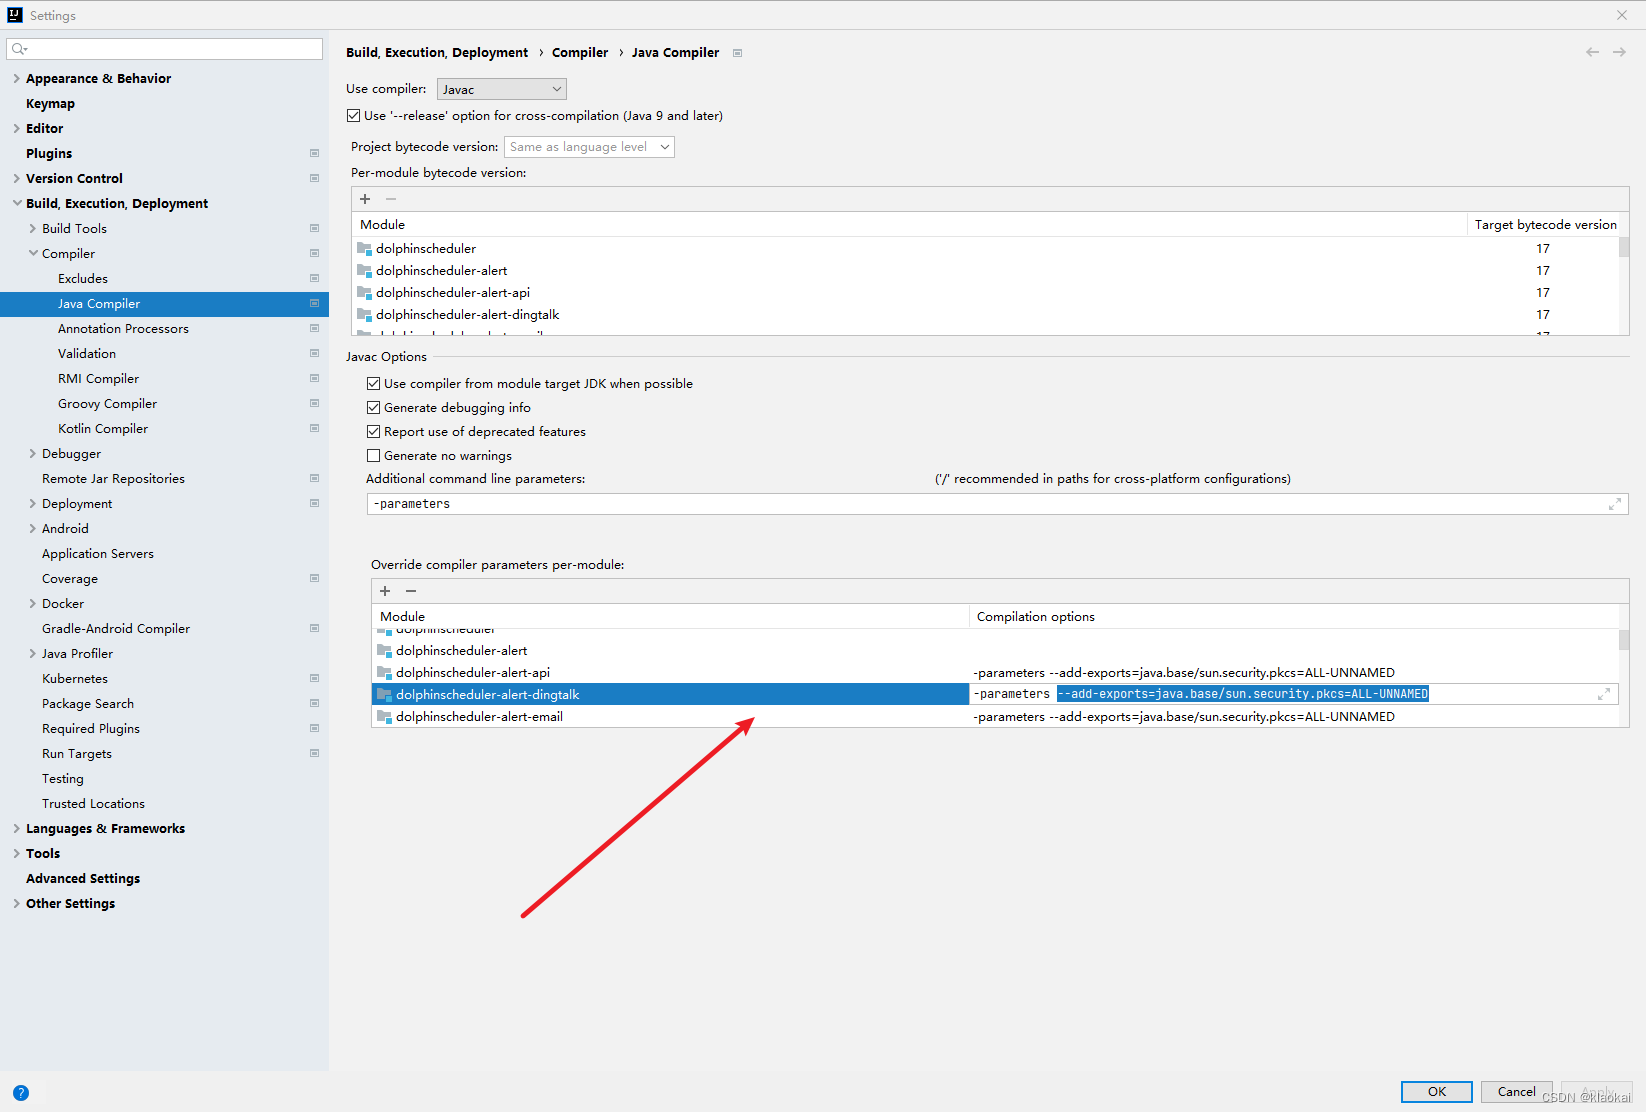Image resolution: width=1646 pixels, height=1112 pixels.
Task: Open Project bytecode version dropdown
Action: (589, 147)
